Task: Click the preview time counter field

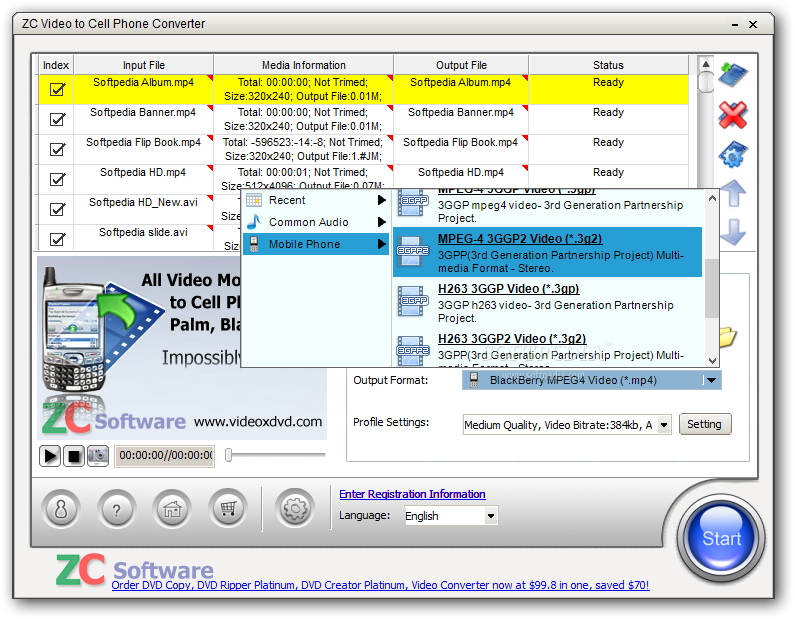Action: [x=164, y=456]
